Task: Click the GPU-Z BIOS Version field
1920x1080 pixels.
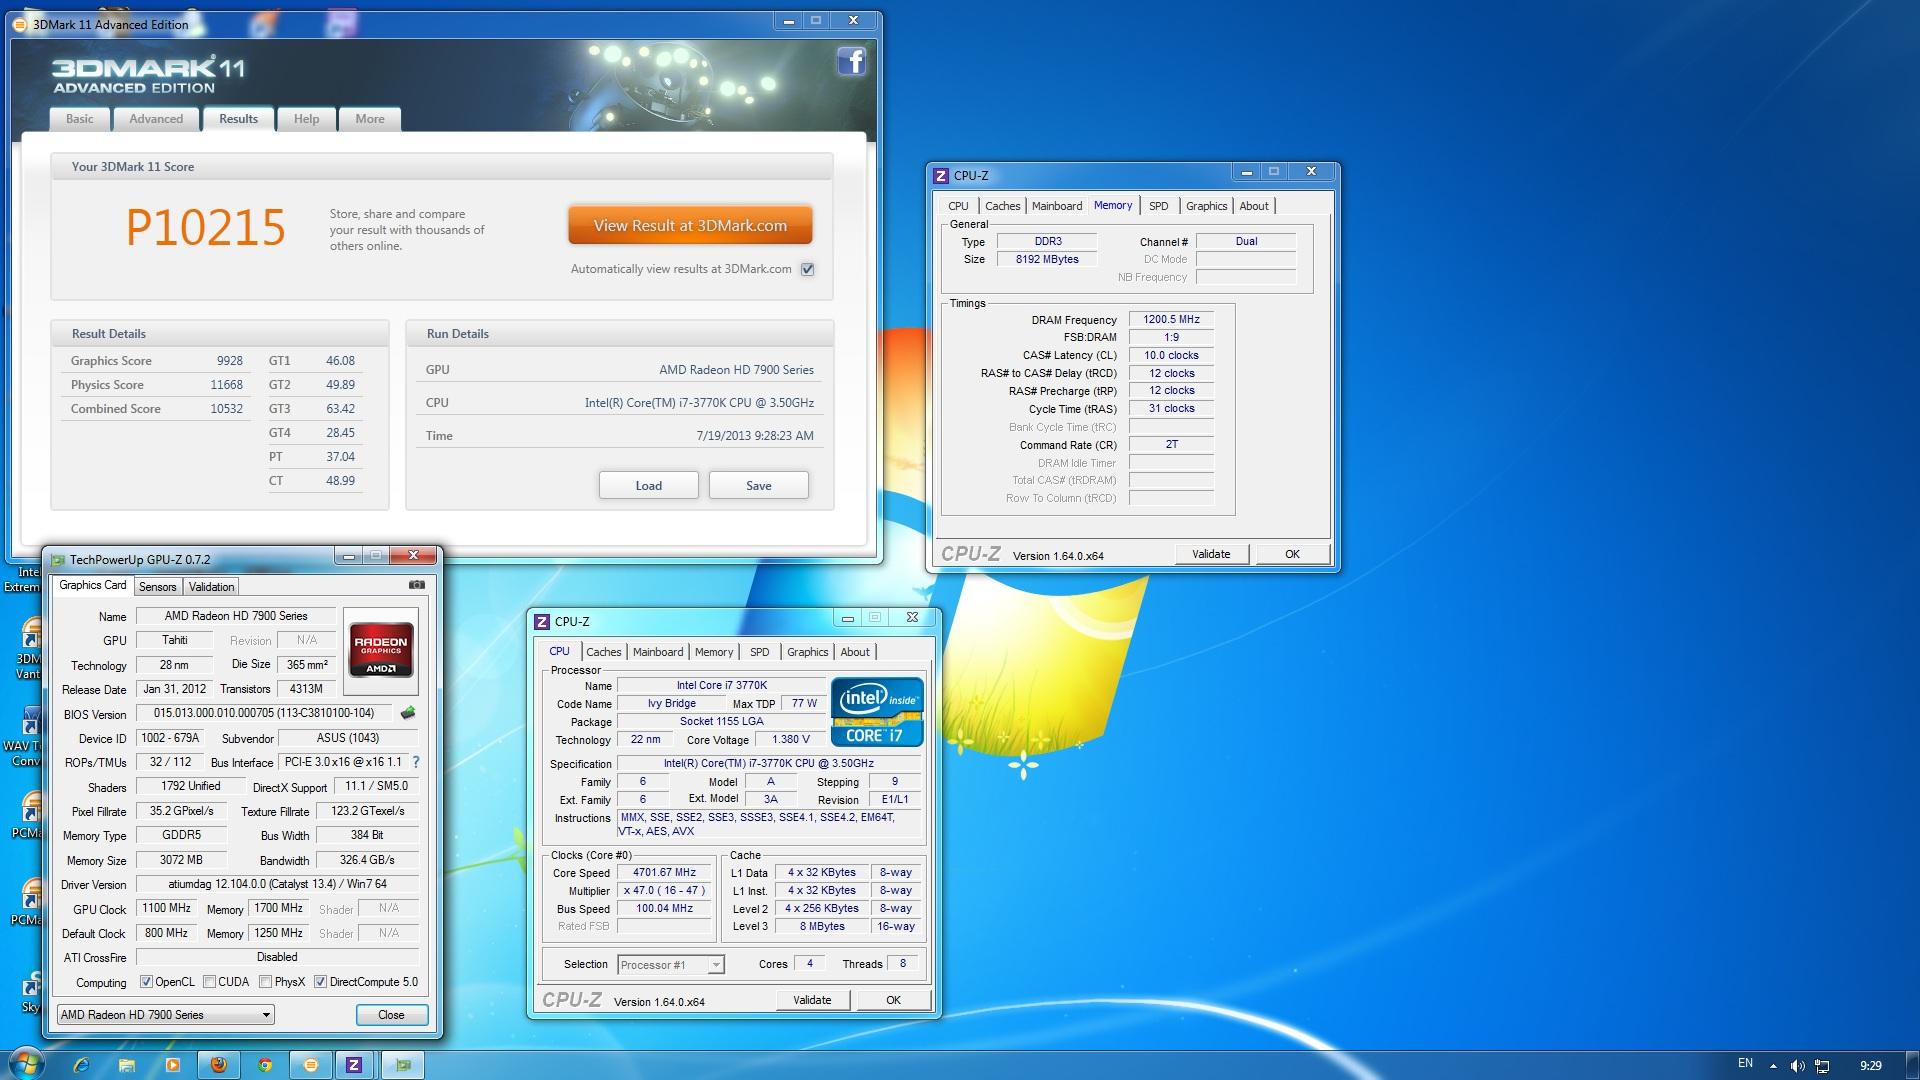Action: click(264, 713)
